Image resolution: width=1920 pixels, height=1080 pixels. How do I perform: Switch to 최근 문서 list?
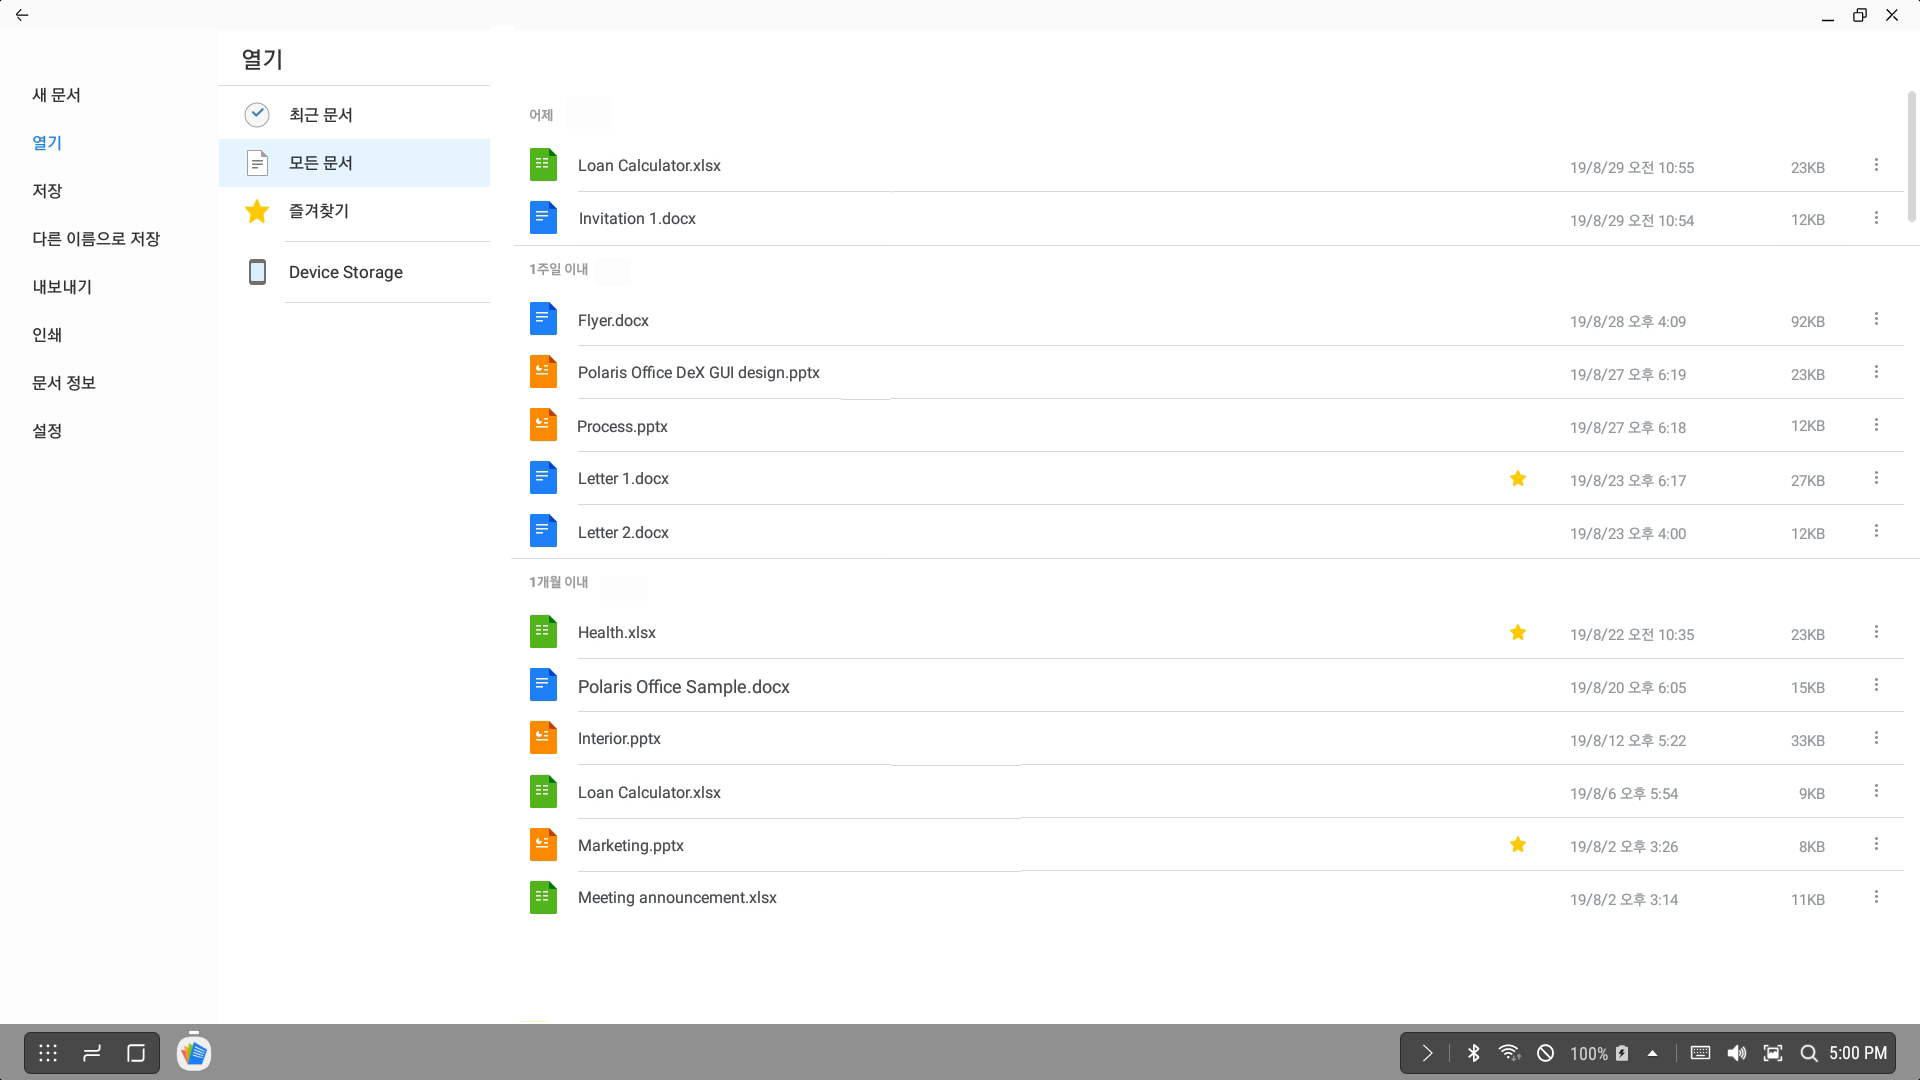click(354, 115)
